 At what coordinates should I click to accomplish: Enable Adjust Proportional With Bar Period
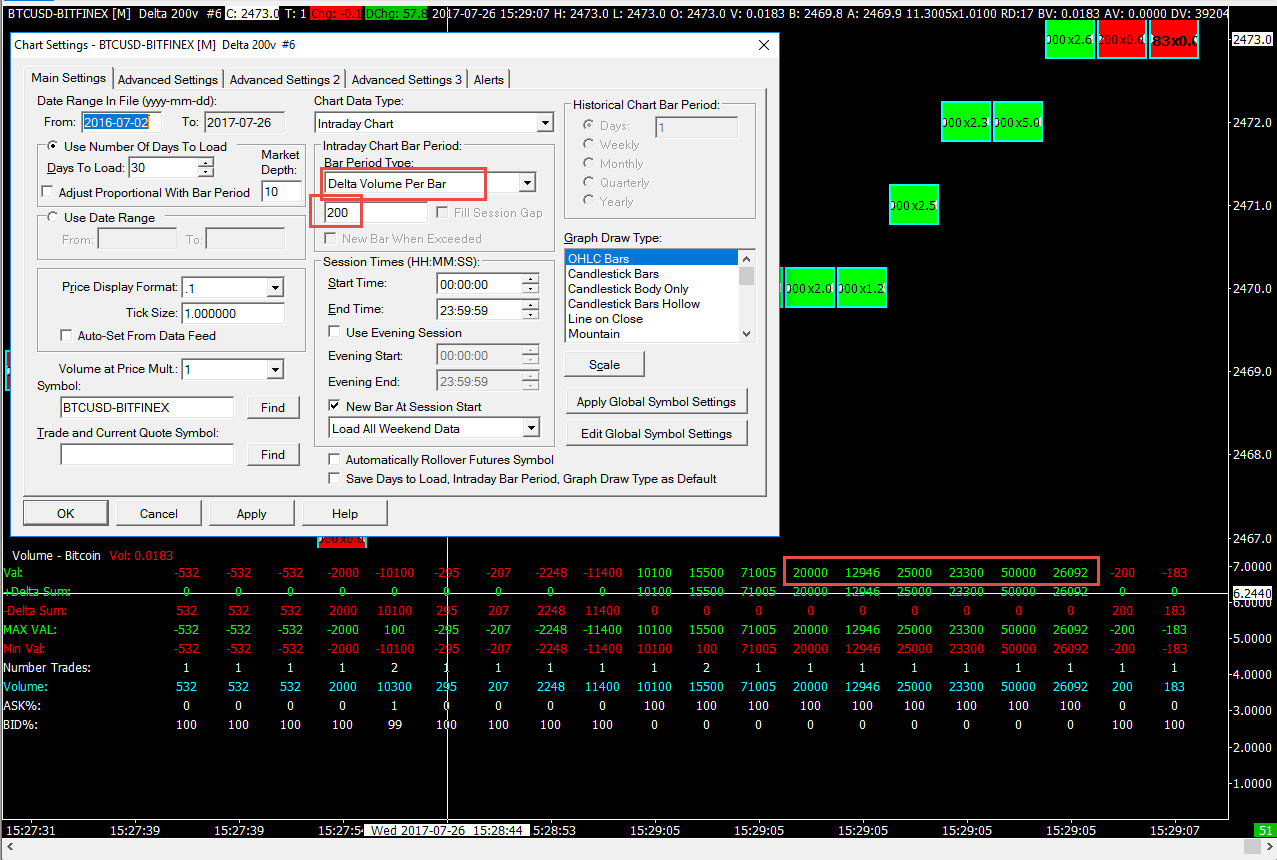47,192
